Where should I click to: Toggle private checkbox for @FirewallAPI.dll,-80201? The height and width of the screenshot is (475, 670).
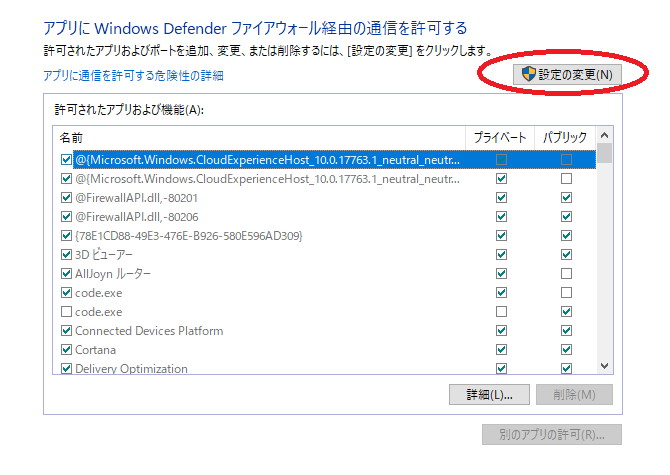point(501,198)
